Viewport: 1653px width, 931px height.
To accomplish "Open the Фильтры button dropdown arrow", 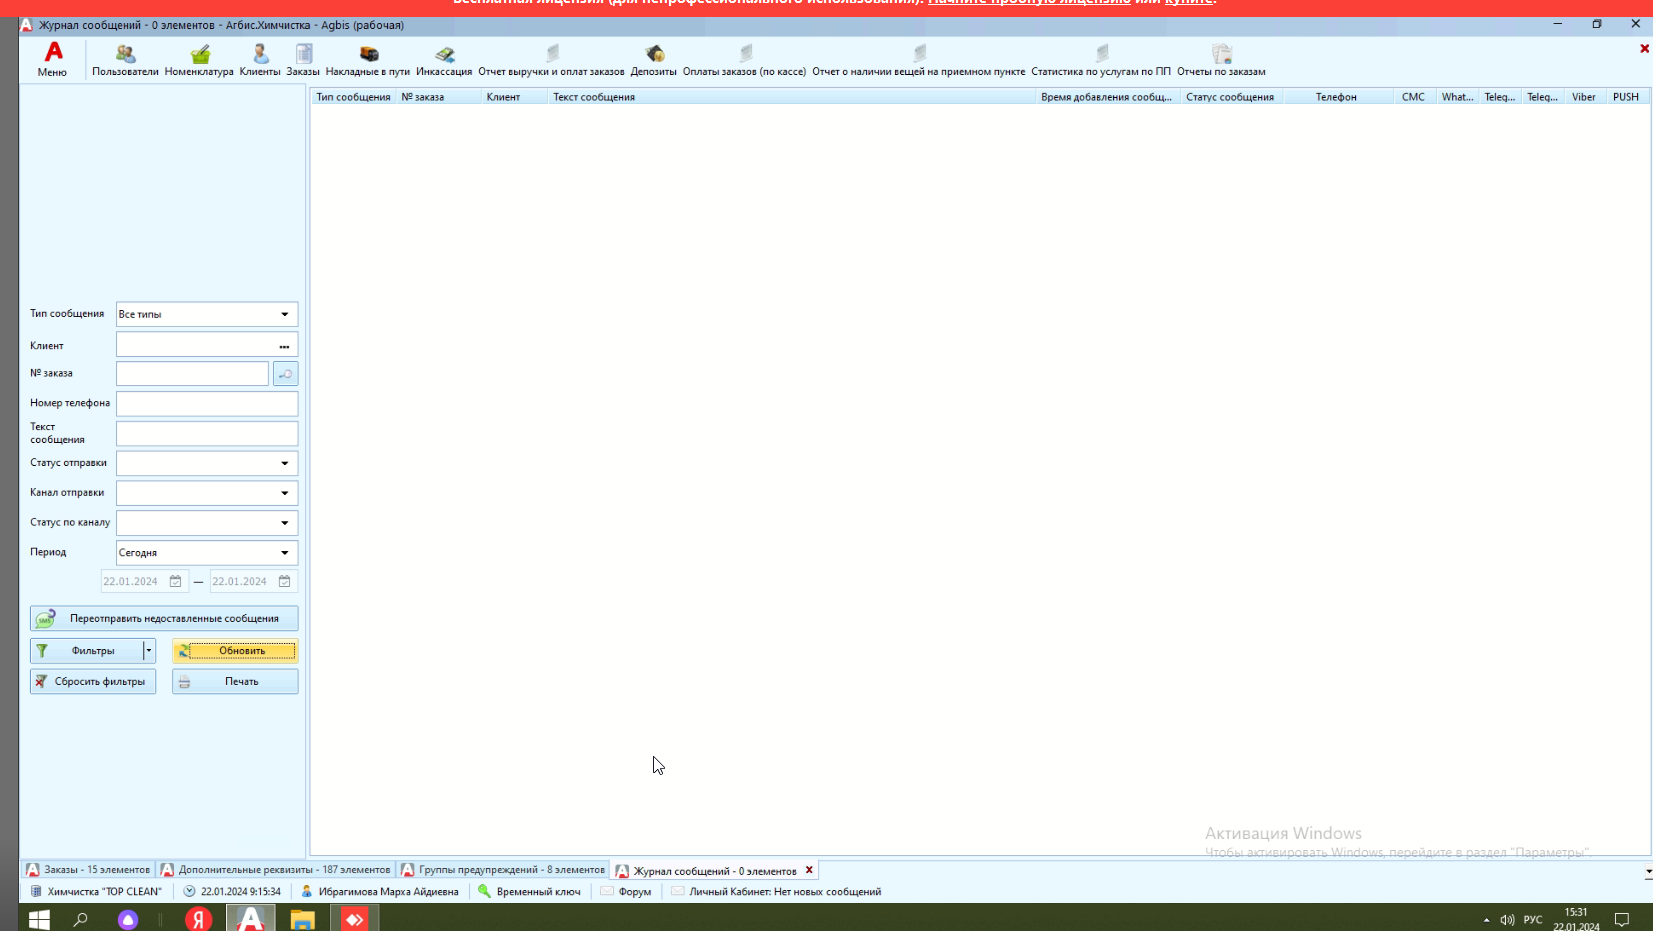I will click(x=149, y=651).
